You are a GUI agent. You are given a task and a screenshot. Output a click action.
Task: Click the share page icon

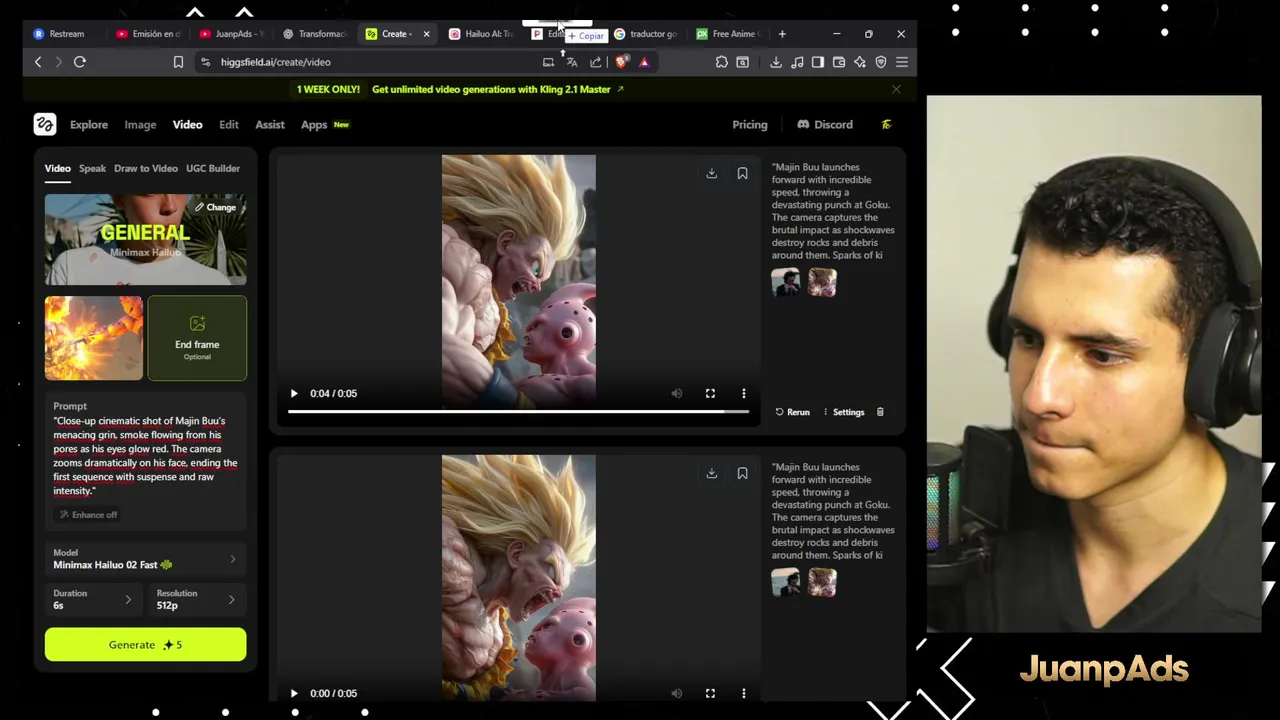click(x=596, y=62)
